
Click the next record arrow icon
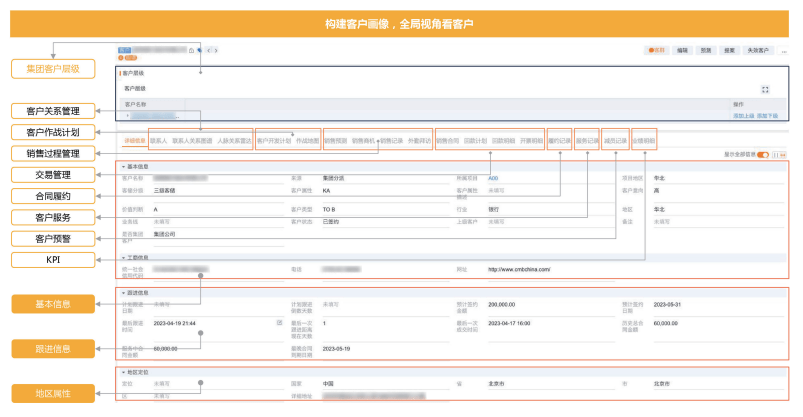click(x=215, y=49)
